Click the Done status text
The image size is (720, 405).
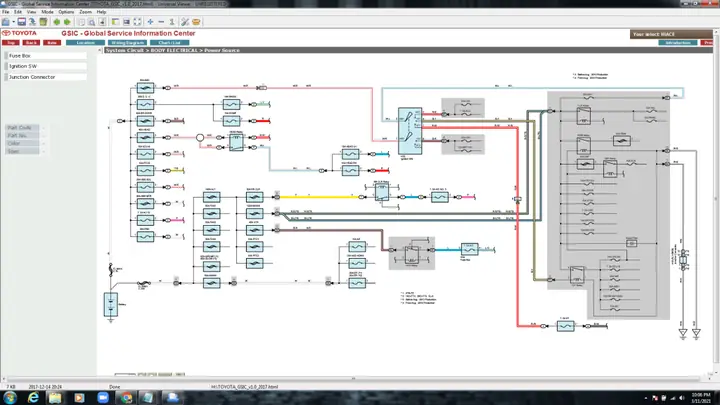tap(114, 387)
